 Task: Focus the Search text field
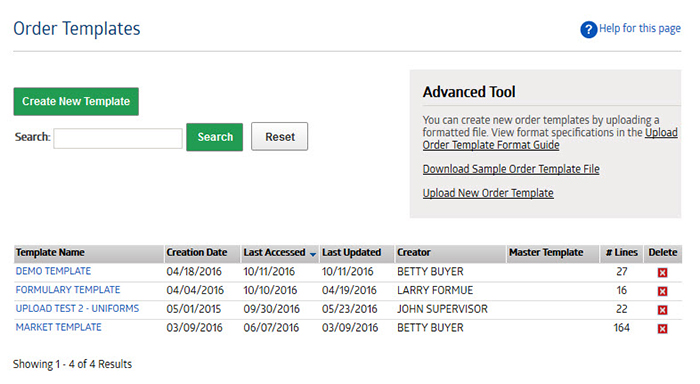click(118, 138)
